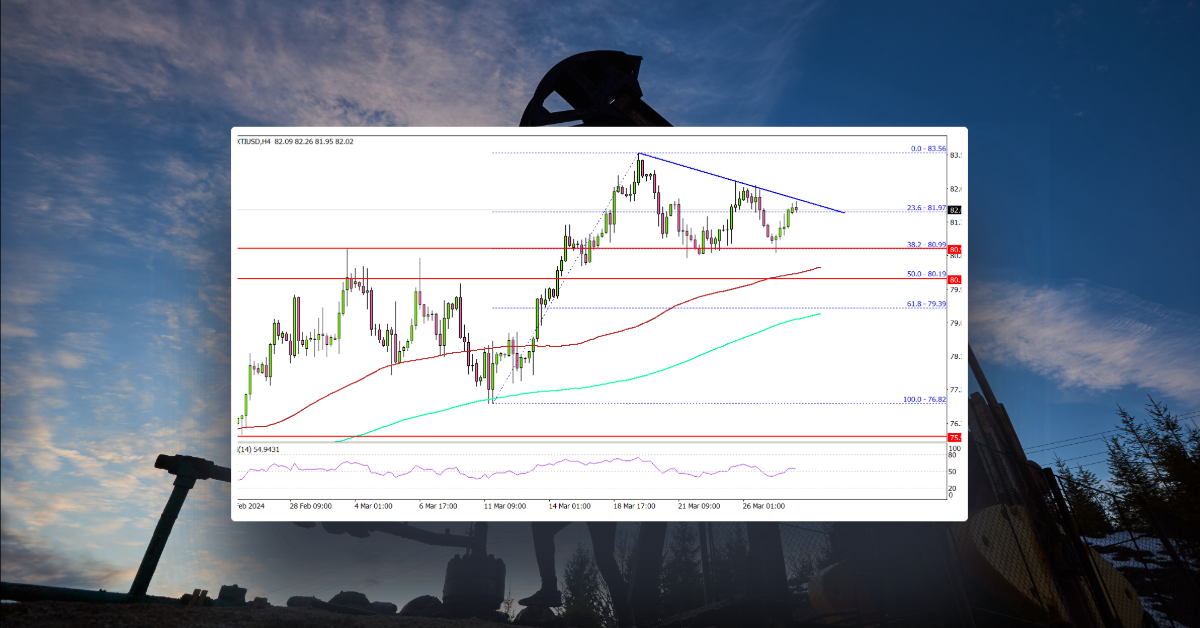The width and height of the screenshot is (1200, 628).
Task: Click the (14) 54.9431 RSI indicator label
Action: tap(258, 448)
